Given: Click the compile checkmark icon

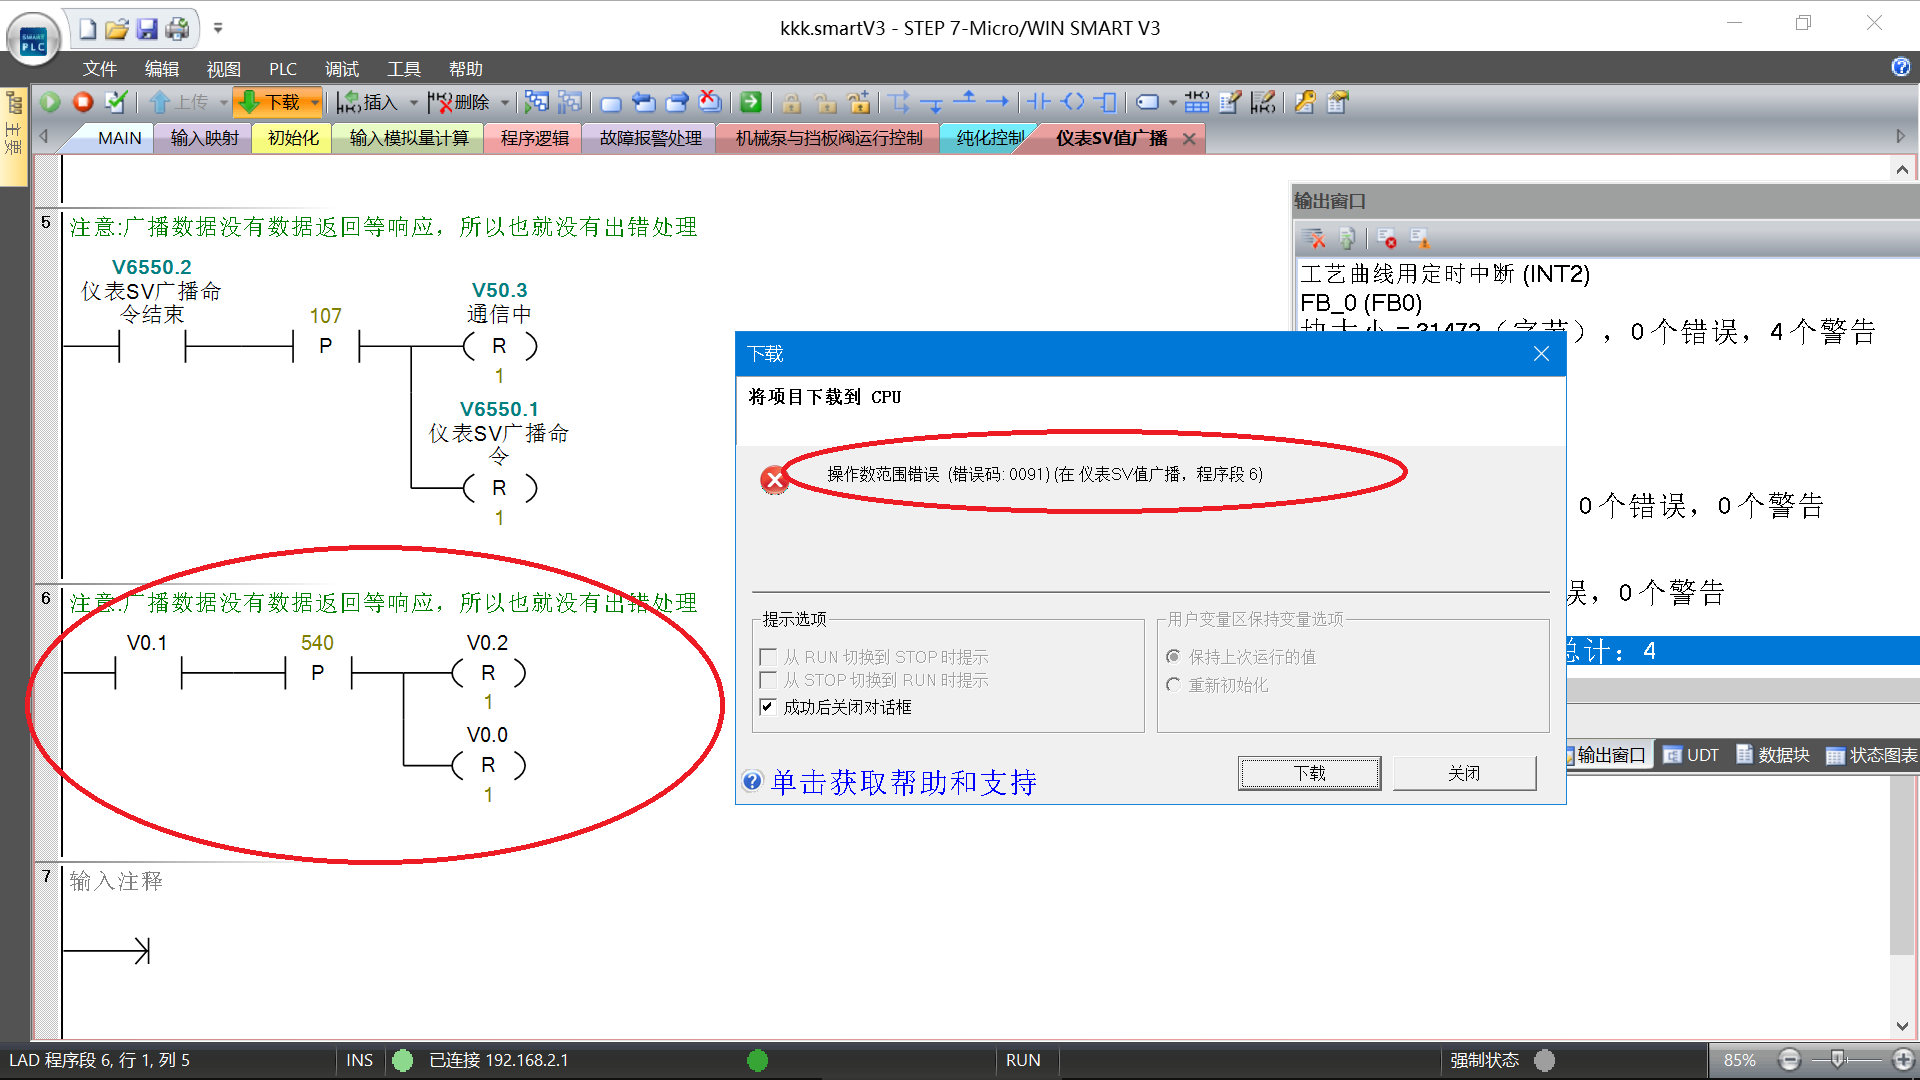Looking at the screenshot, I should coord(116,102).
